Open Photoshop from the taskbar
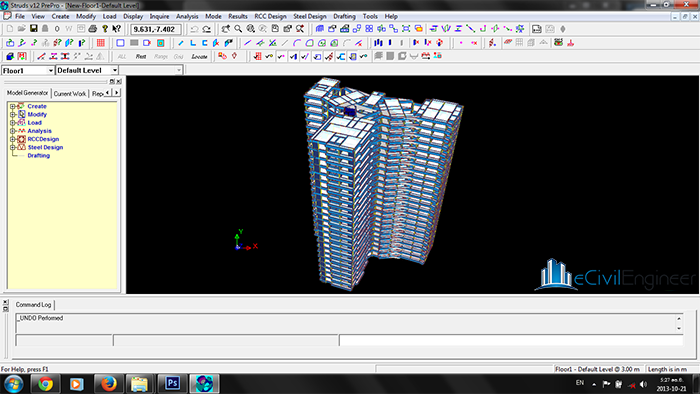Screen dimensions: 700x394 172,384
